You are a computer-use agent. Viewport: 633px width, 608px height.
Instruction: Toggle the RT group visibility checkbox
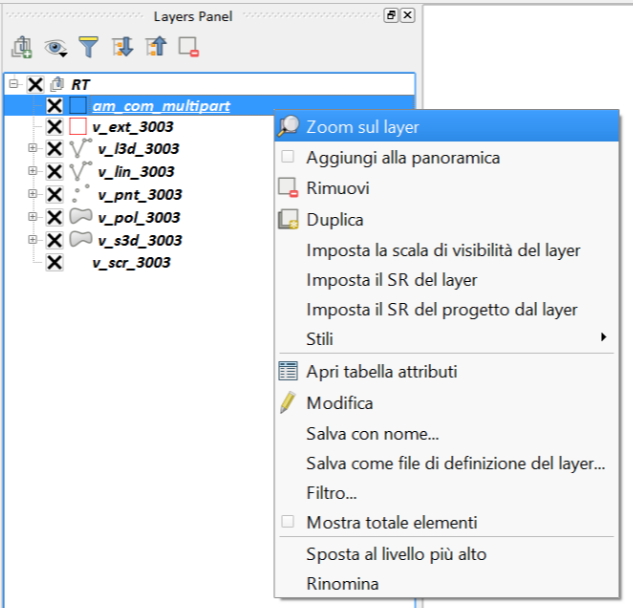click(x=36, y=85)
